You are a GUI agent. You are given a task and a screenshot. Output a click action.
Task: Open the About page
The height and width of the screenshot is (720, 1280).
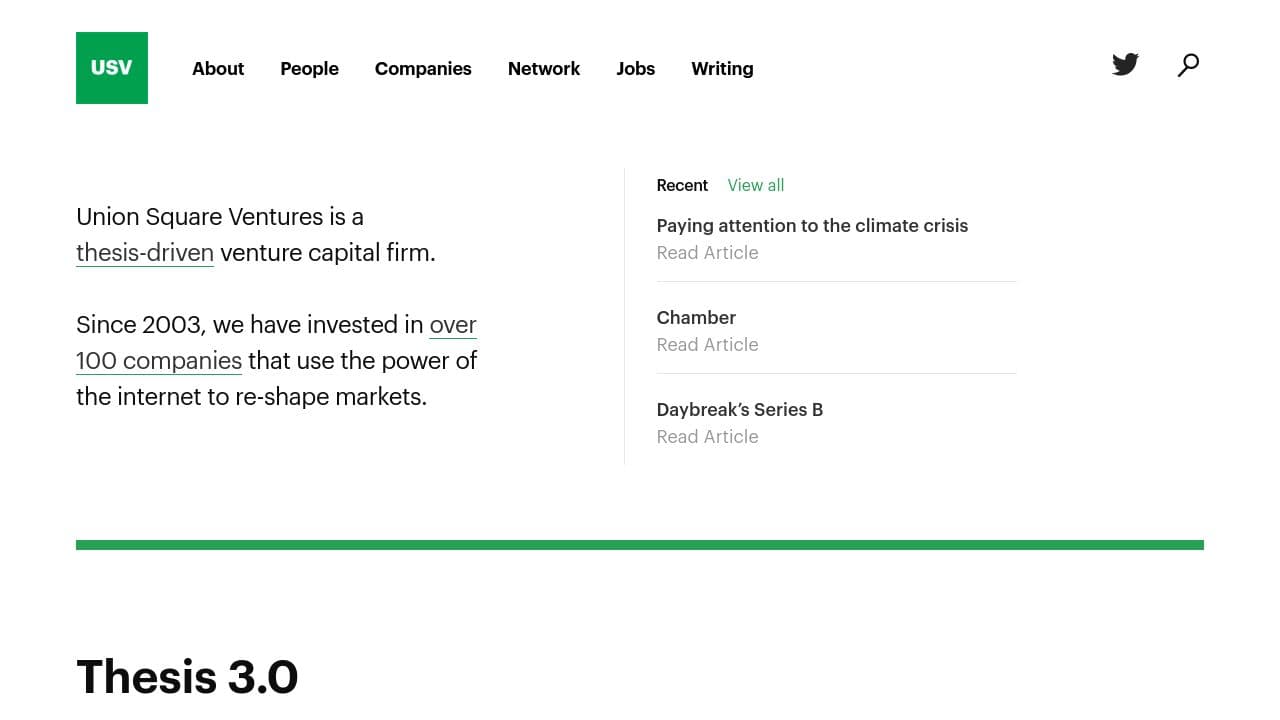pos(218,68)
